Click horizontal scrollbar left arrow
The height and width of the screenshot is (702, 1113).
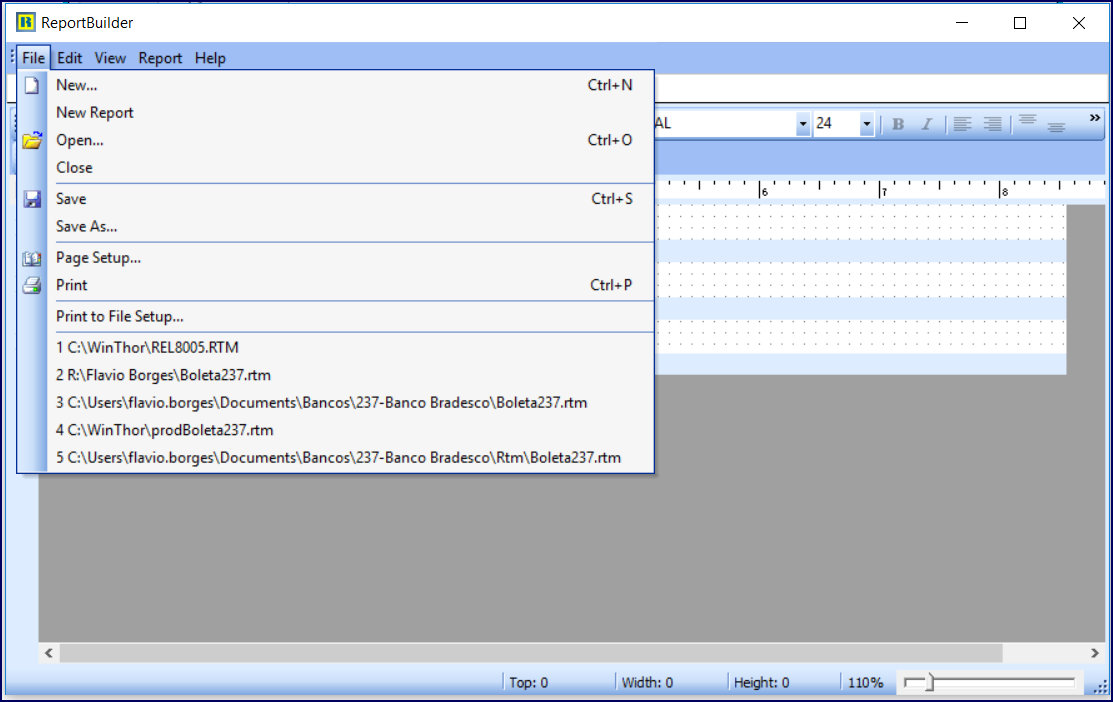coord(49,653)
